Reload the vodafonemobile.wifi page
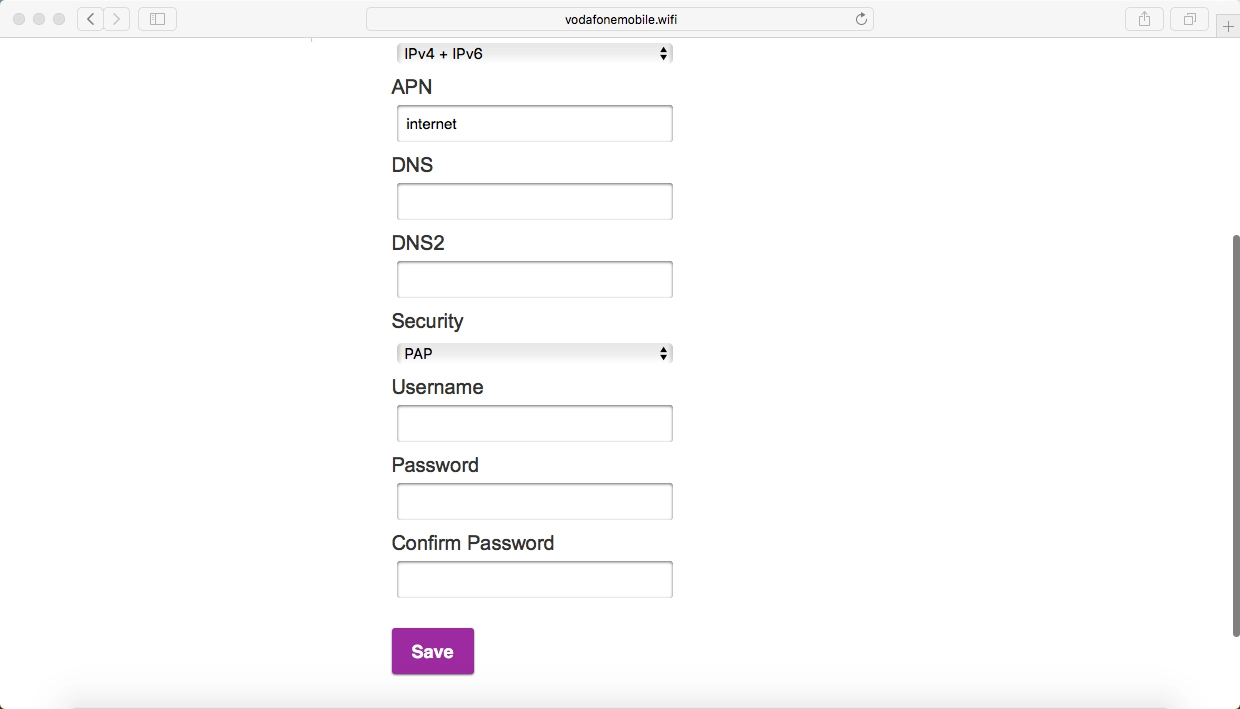Screen dimensions: 1240x709 861,19
